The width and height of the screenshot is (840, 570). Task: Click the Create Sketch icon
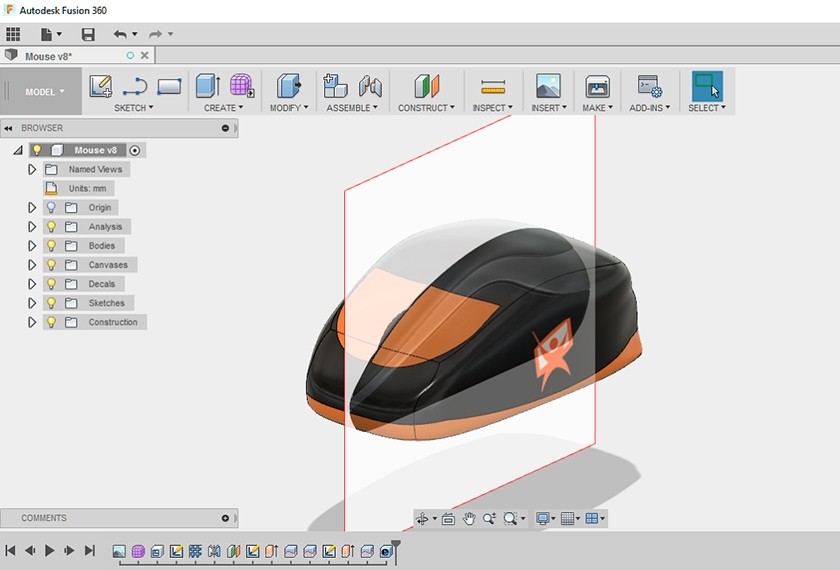click(x=100, y=86)
